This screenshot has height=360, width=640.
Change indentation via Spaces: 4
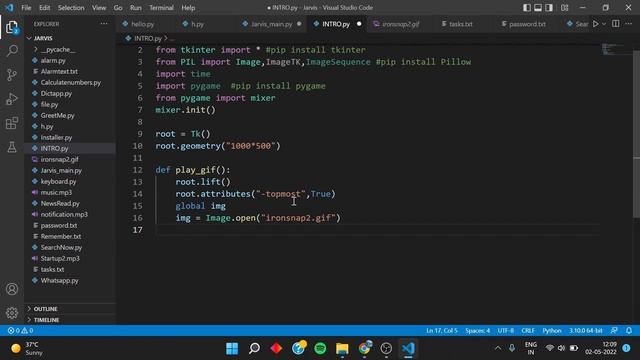(478, 331)
